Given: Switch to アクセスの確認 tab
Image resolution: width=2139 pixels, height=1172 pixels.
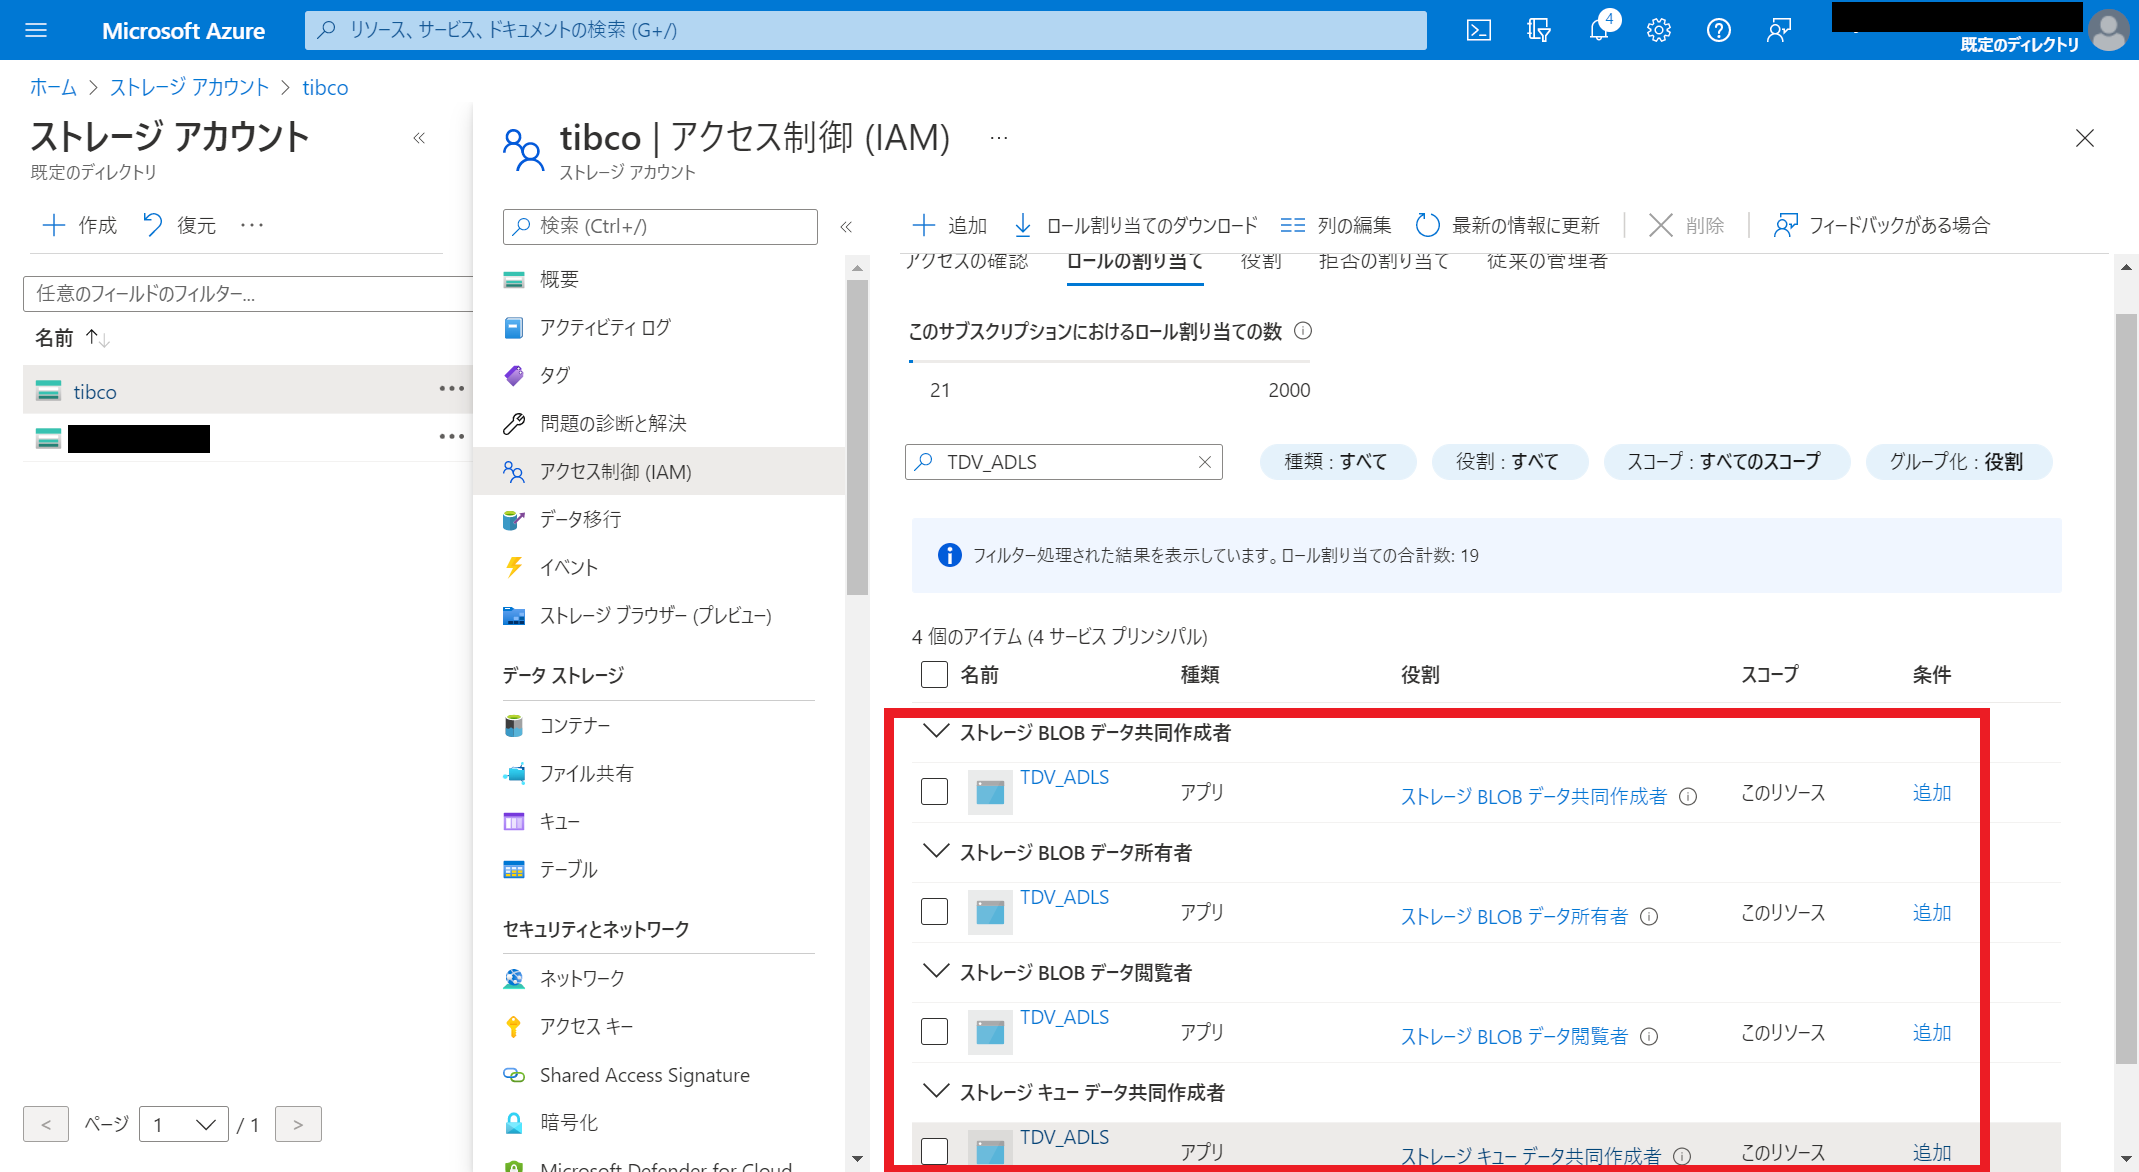Looking at the screenshot, I should pyautogui.click(x=966, y=262).
